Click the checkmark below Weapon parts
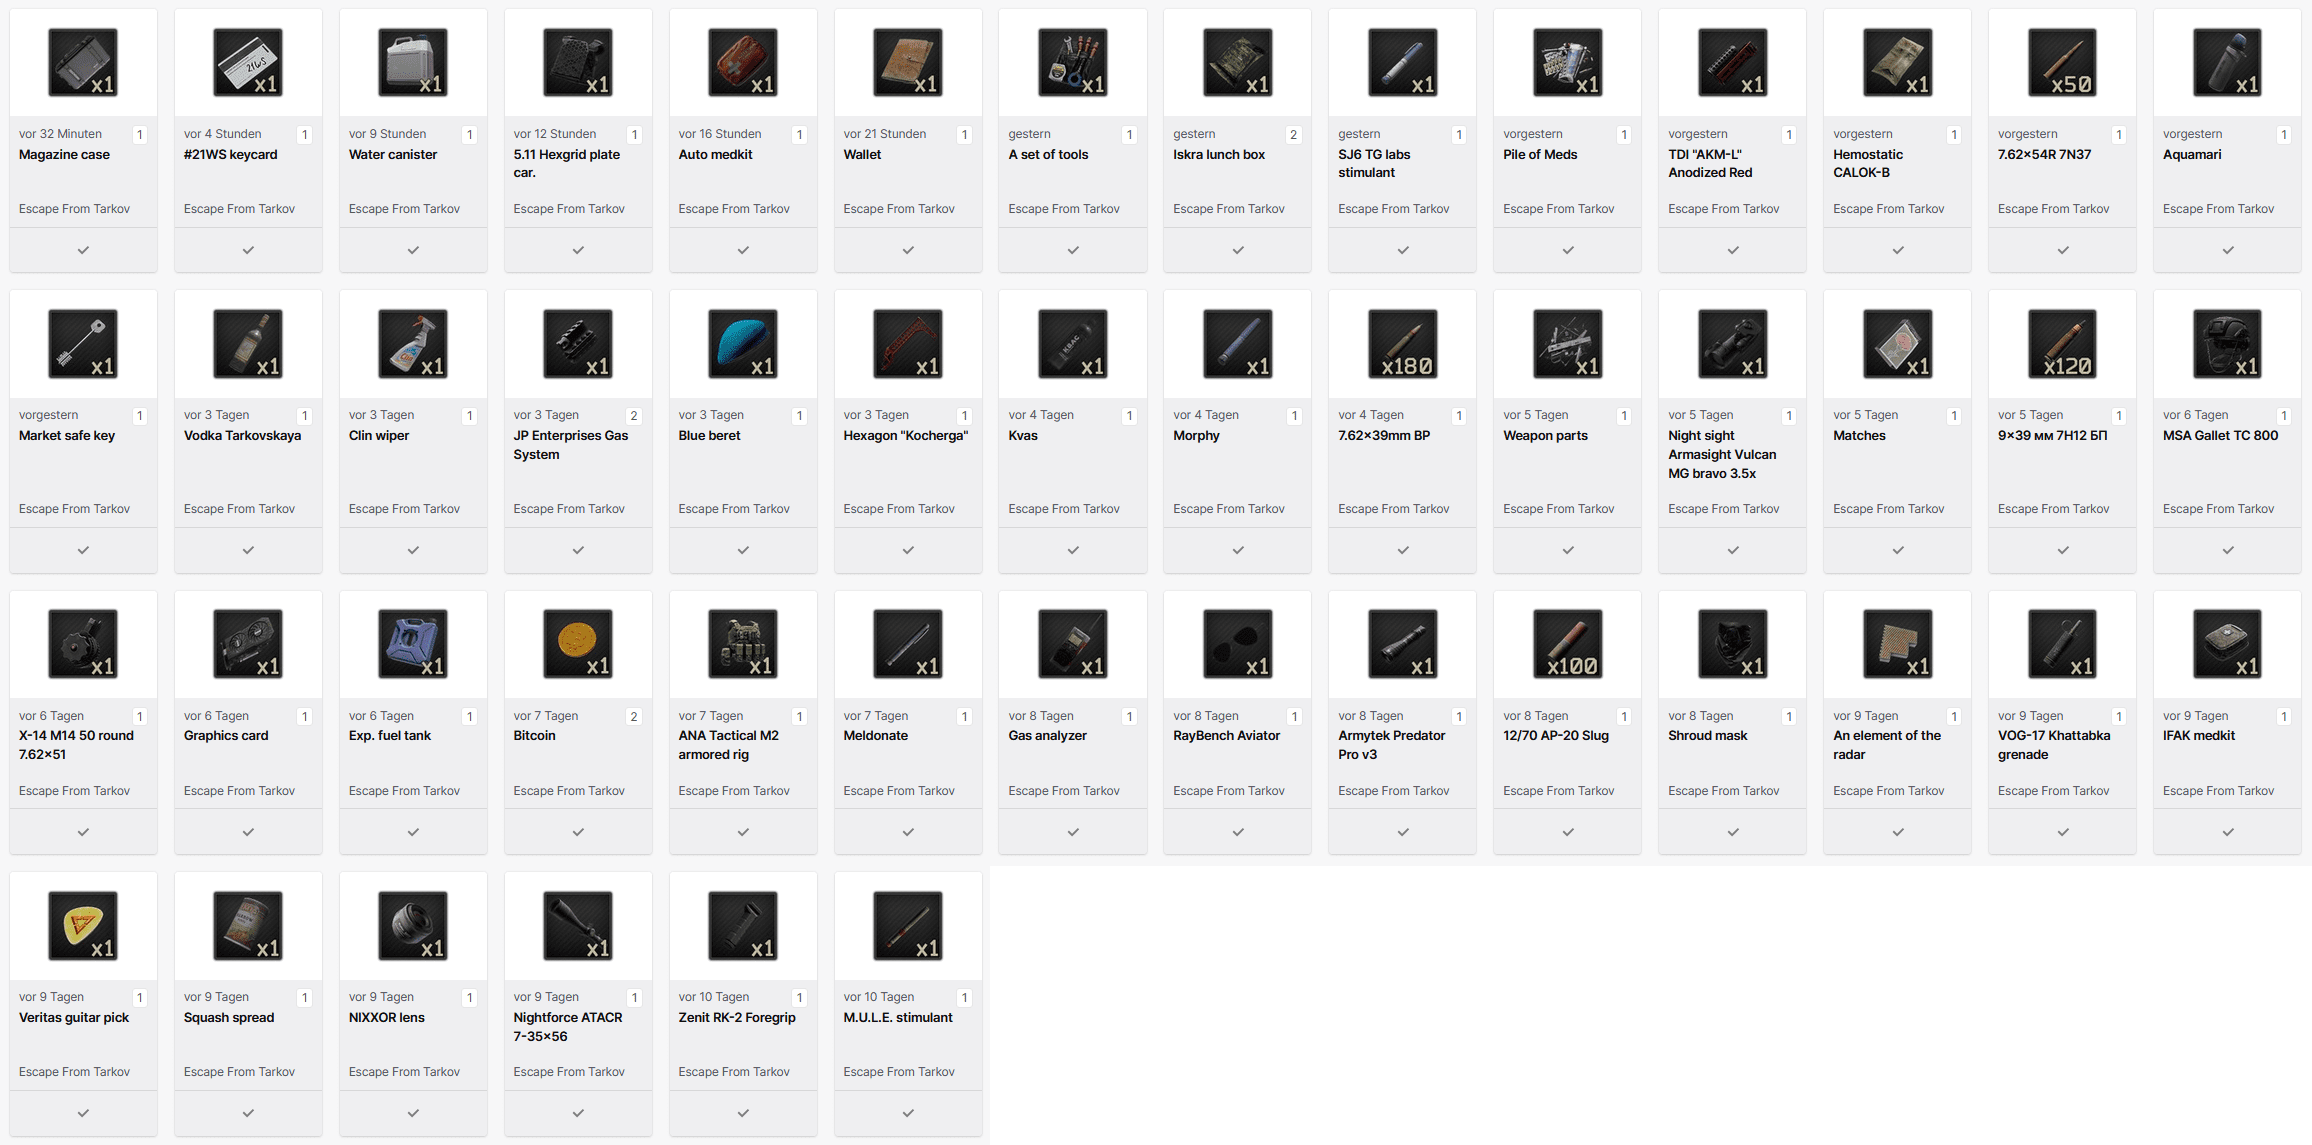 point(1568,550)
